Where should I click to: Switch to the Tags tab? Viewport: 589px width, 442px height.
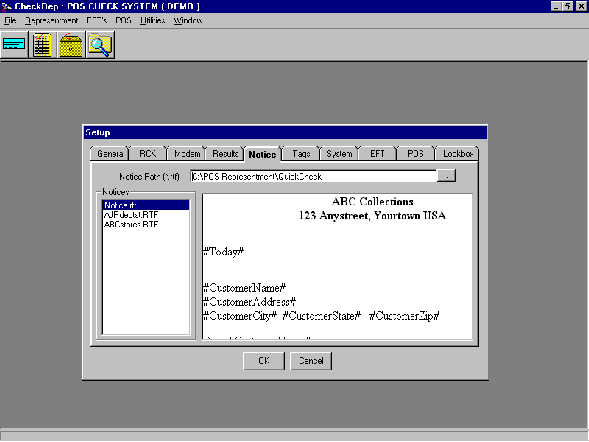pyautogui.click(x=301, y=154)
